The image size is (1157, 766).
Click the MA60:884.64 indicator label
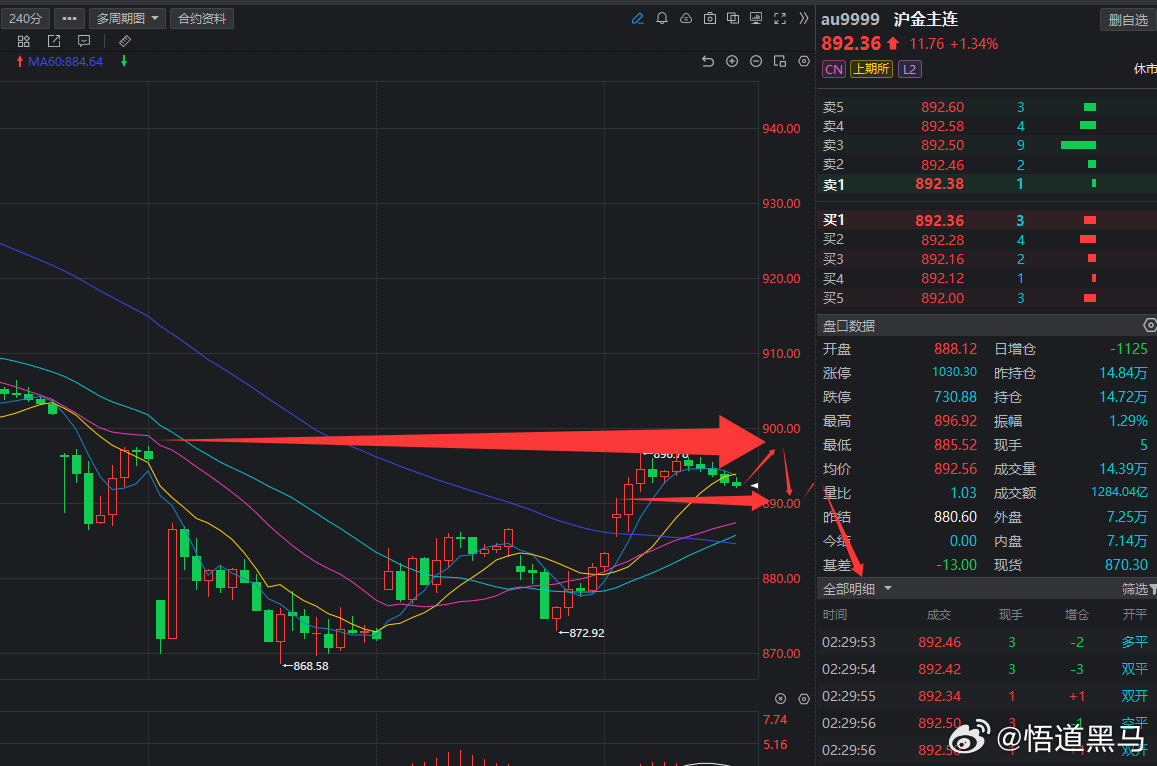pos(65,62)
